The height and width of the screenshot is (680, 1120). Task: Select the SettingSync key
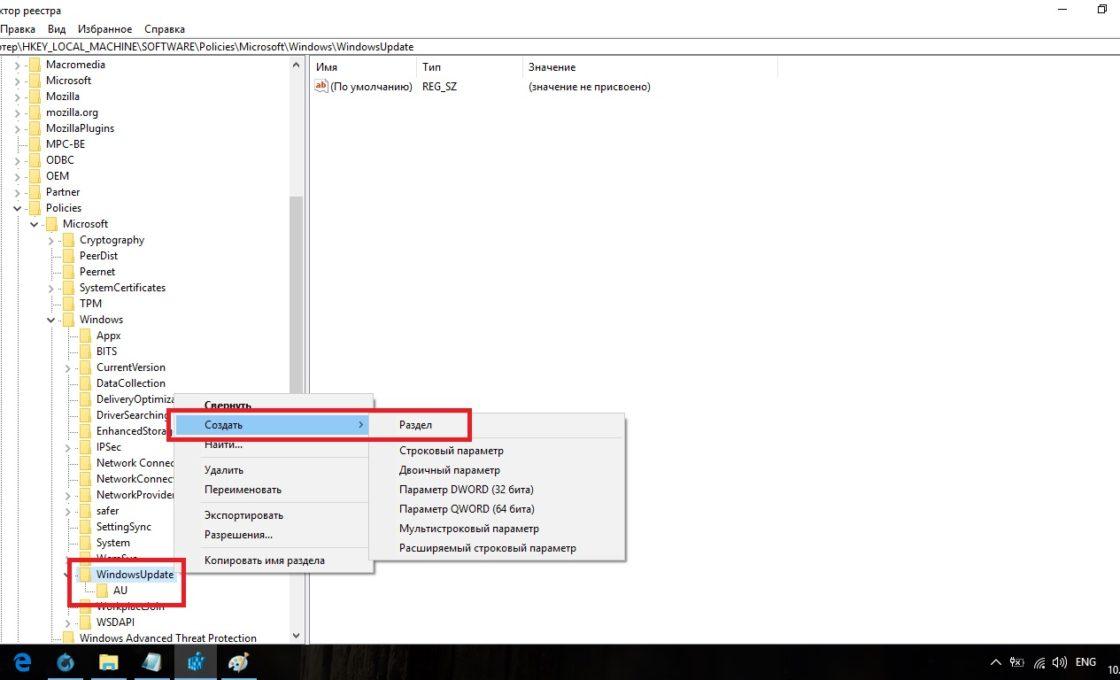(124, 527)
